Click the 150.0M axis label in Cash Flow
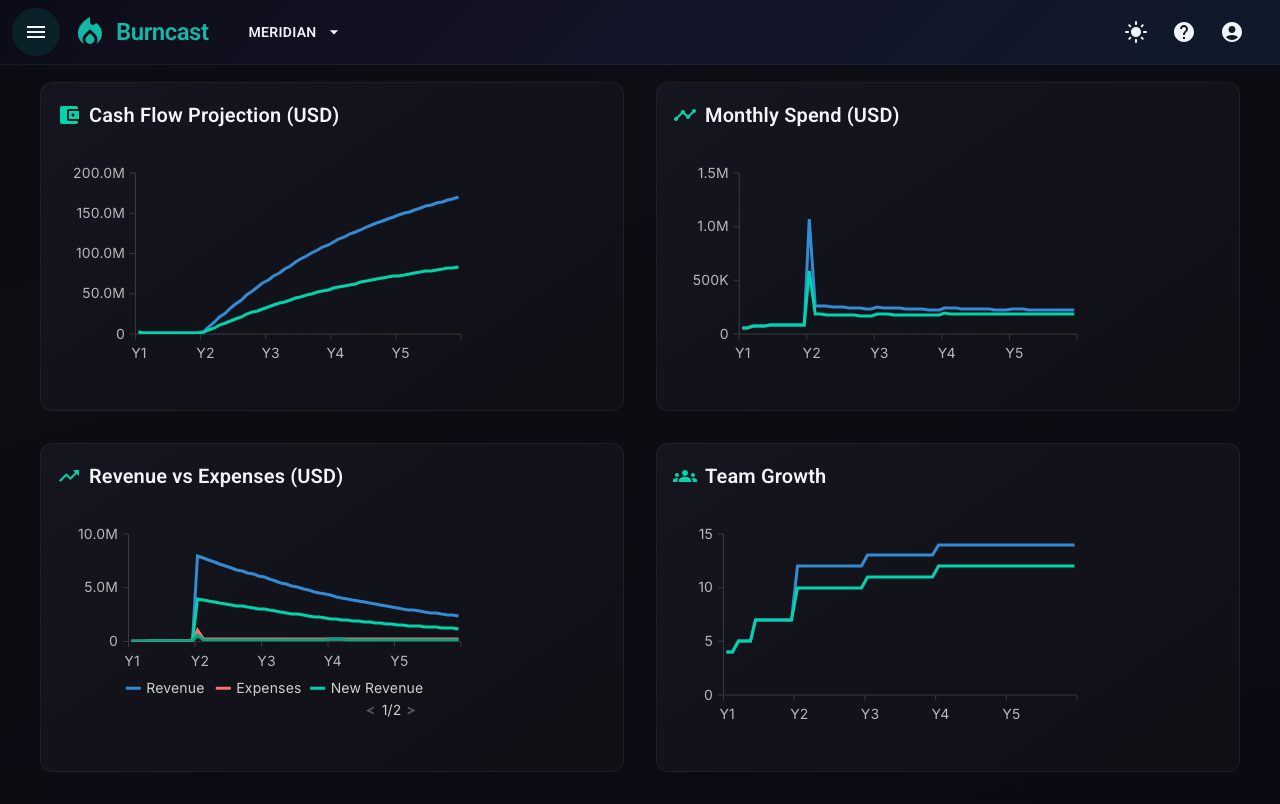Image resolution: width=1280 pixels, height=804 pixels. (x=99, y=213)
